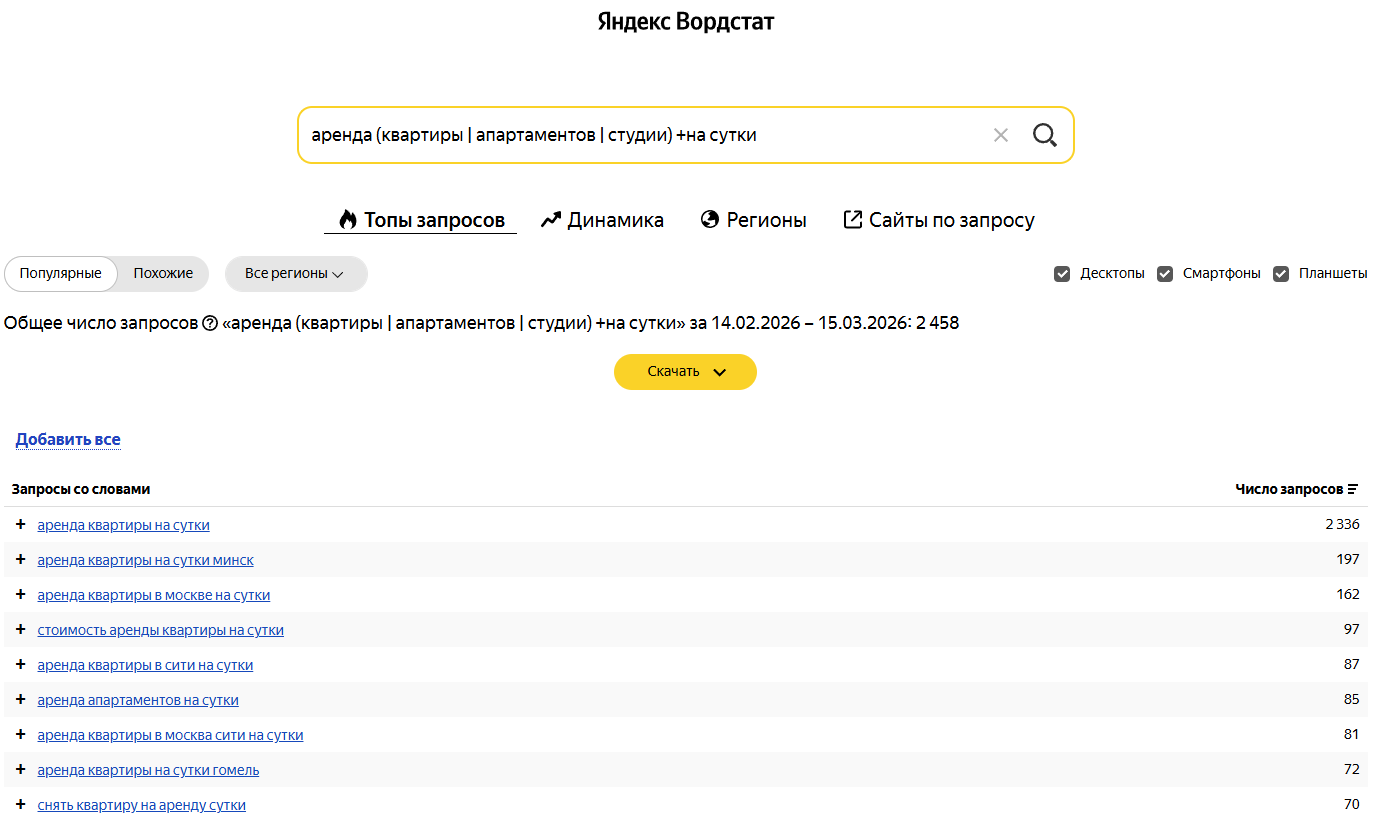Click the Яндекс Вордстат logo title

click(686, 22)
